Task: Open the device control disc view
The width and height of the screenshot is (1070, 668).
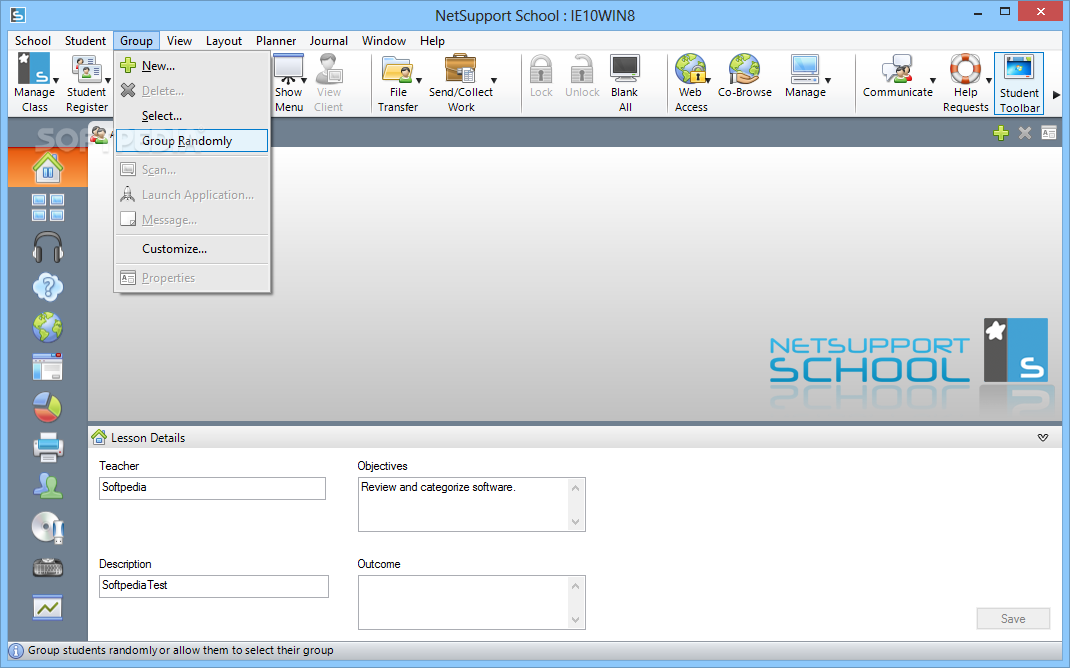Action: tap(48, 527)
